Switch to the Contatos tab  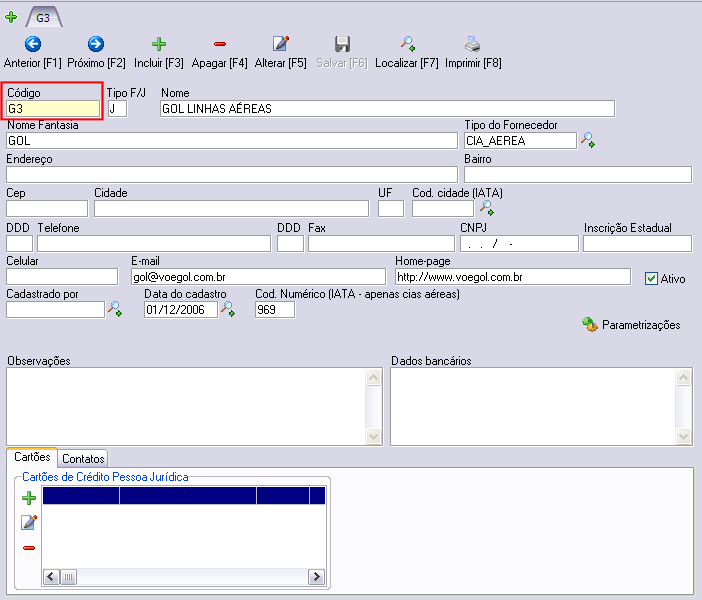83,459
